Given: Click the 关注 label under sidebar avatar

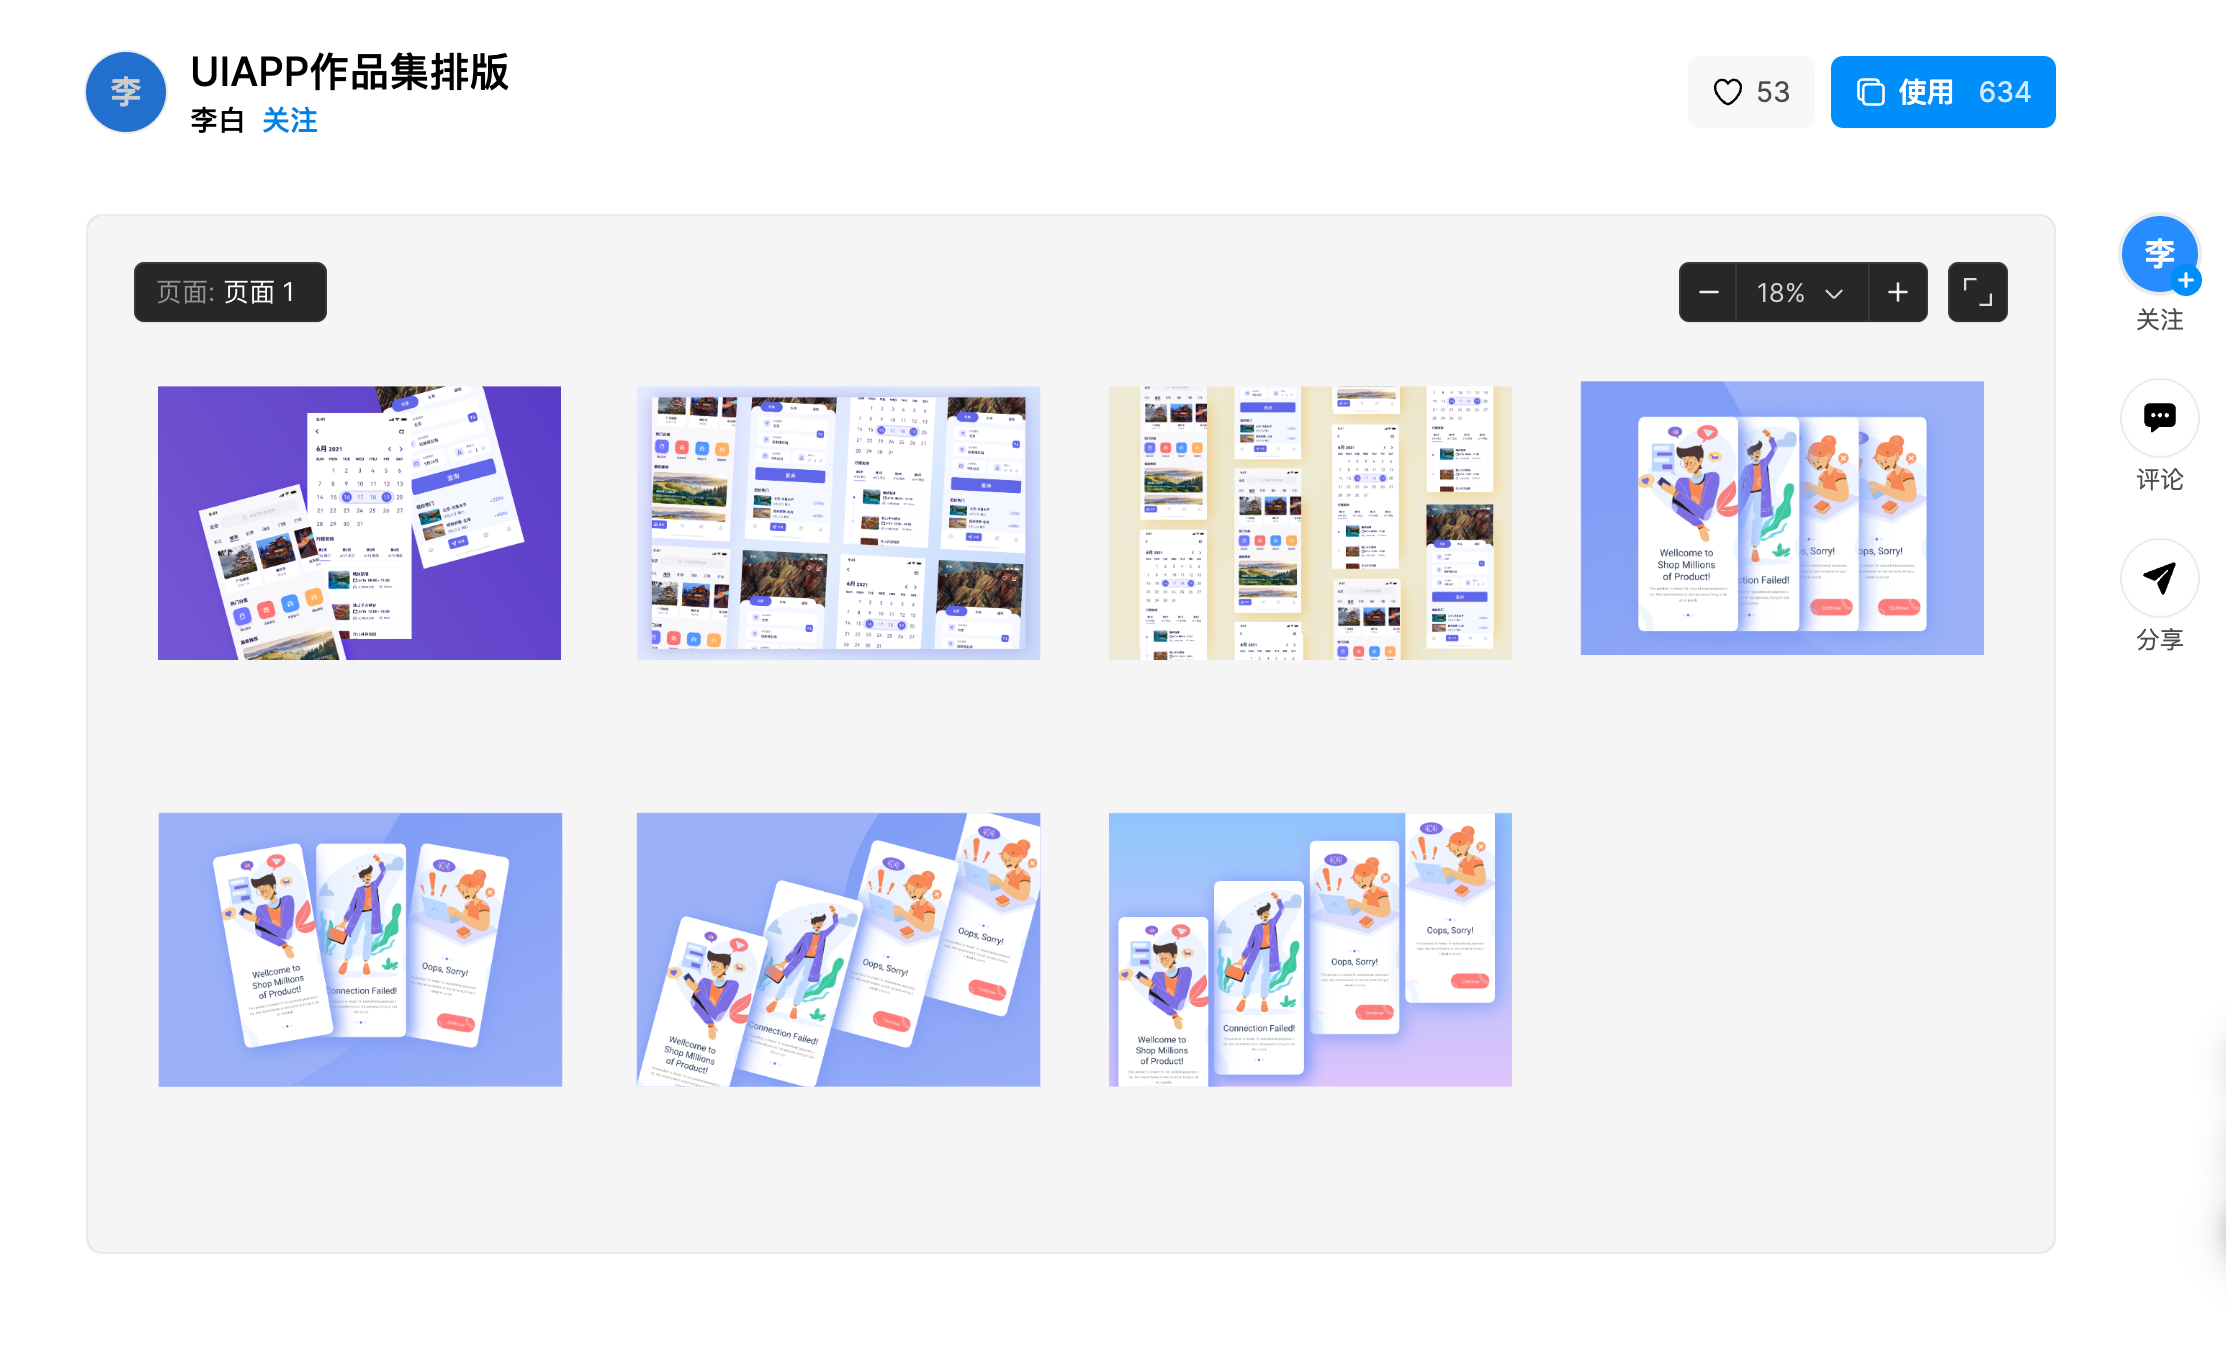Looking at the screenshot, I should tap(2159, 320).
